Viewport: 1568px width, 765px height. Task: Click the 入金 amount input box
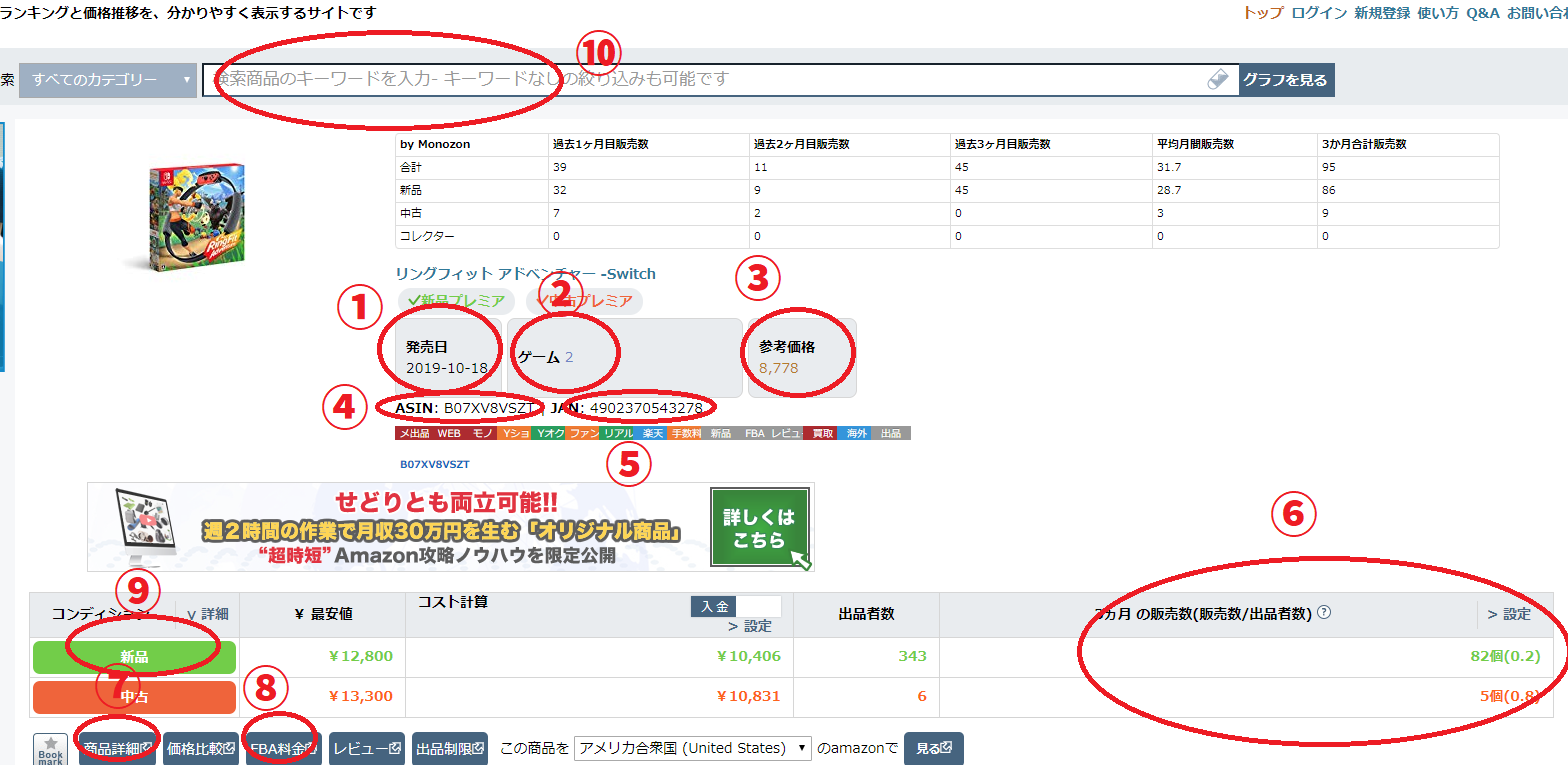[758, 606]
